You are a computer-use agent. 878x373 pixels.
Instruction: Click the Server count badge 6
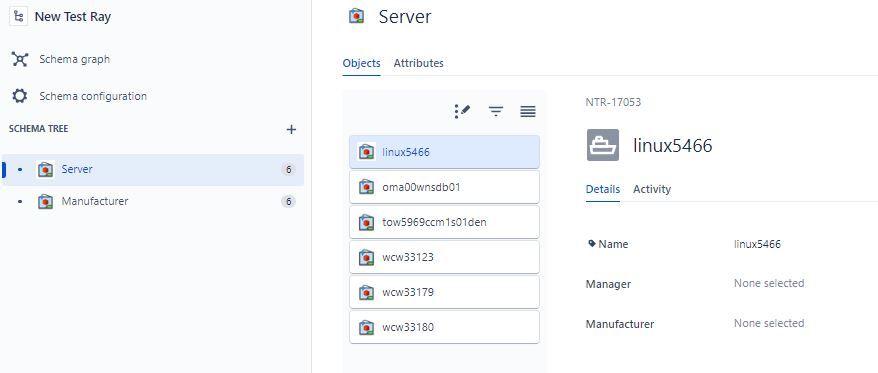point(288,170)
